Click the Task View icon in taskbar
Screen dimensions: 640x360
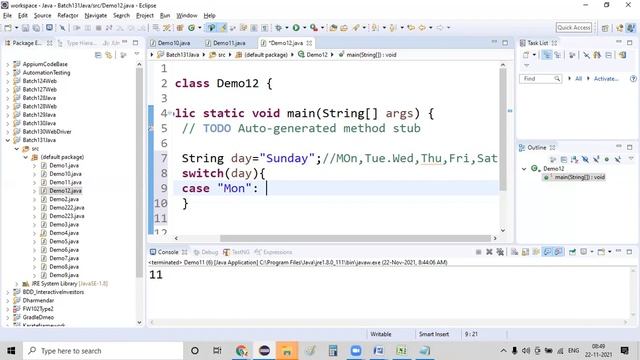point(217,351)
